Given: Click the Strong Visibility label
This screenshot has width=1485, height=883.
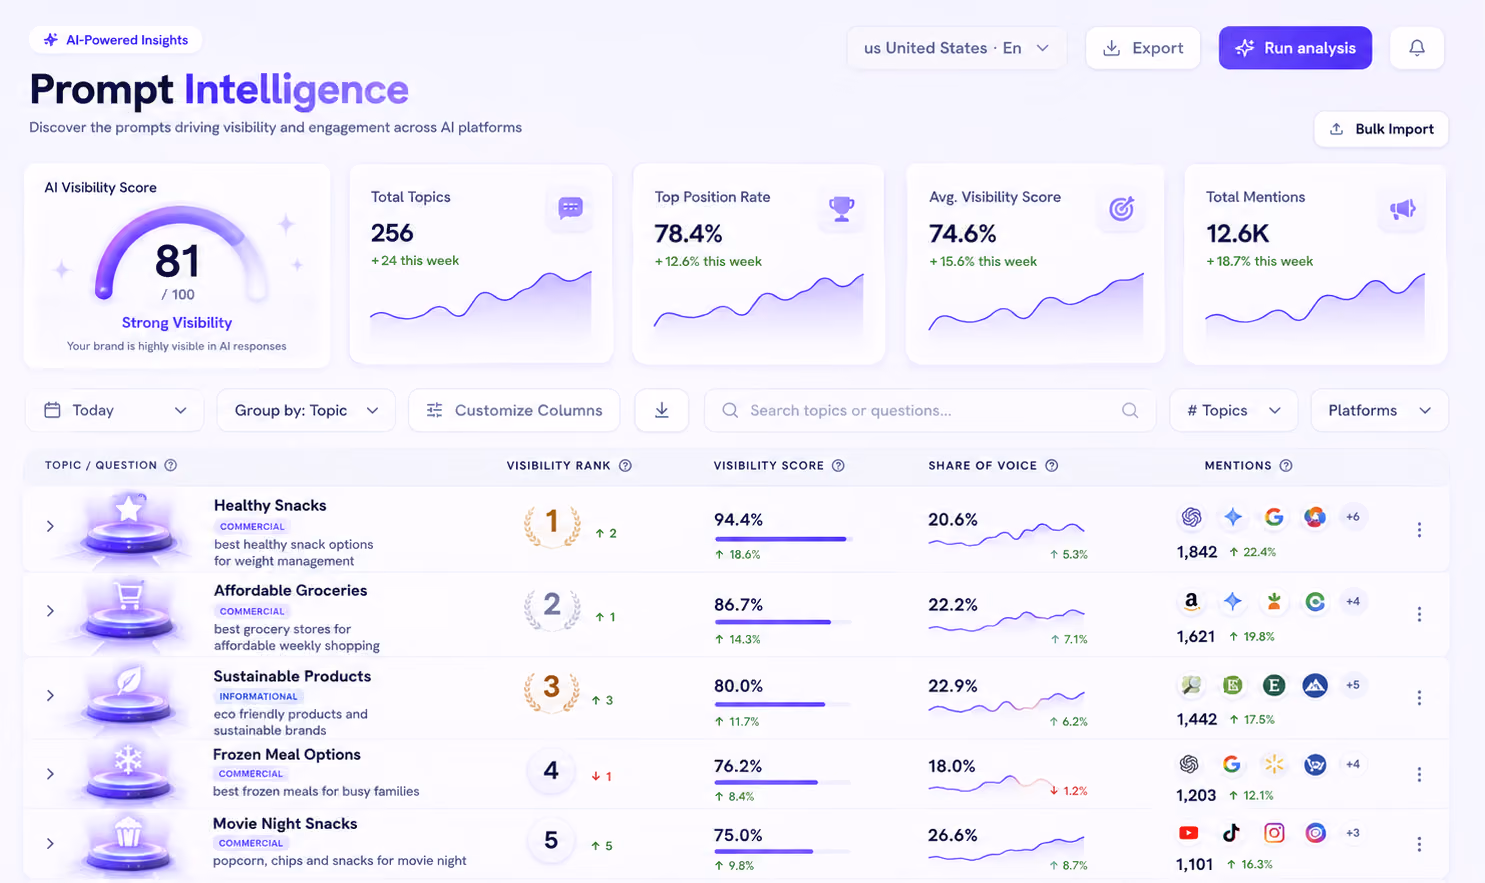Looking at the screenshot, I should pos(177,323).
